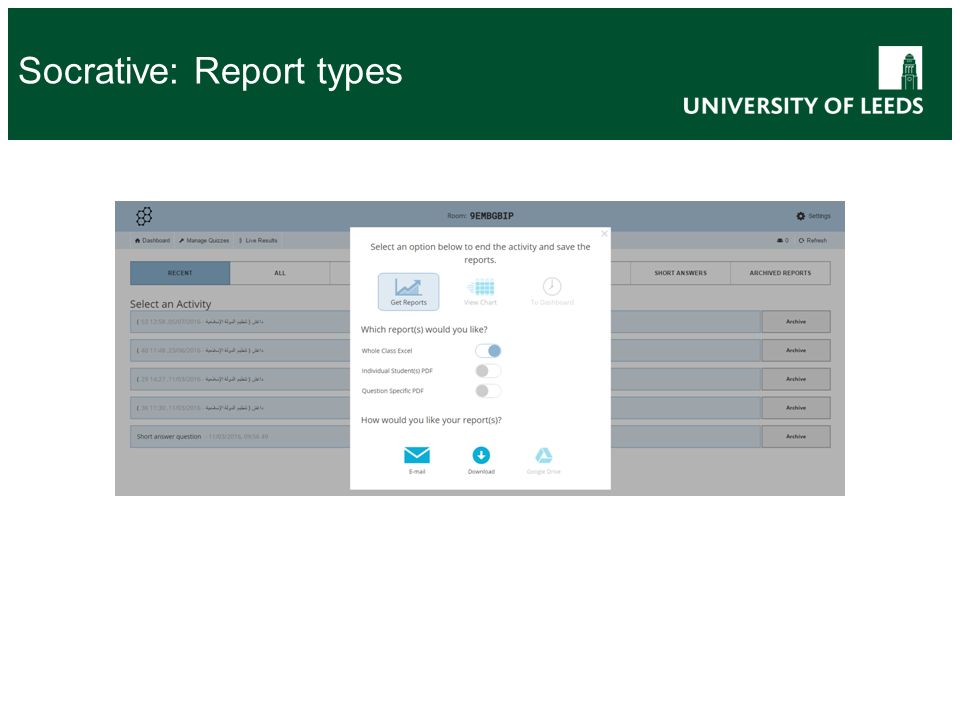The width and height of the screenshot is (960, 720).
Task: Archive the Short answer question activity
Action: 796,437
